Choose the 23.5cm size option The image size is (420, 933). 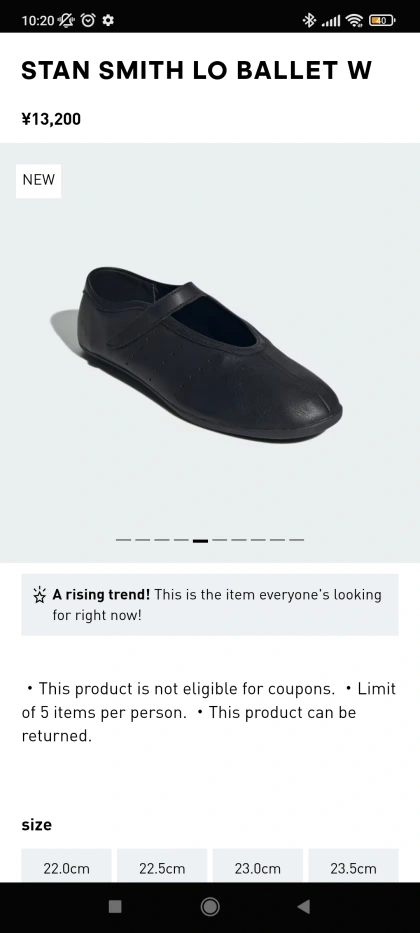[x=353, y=866]
